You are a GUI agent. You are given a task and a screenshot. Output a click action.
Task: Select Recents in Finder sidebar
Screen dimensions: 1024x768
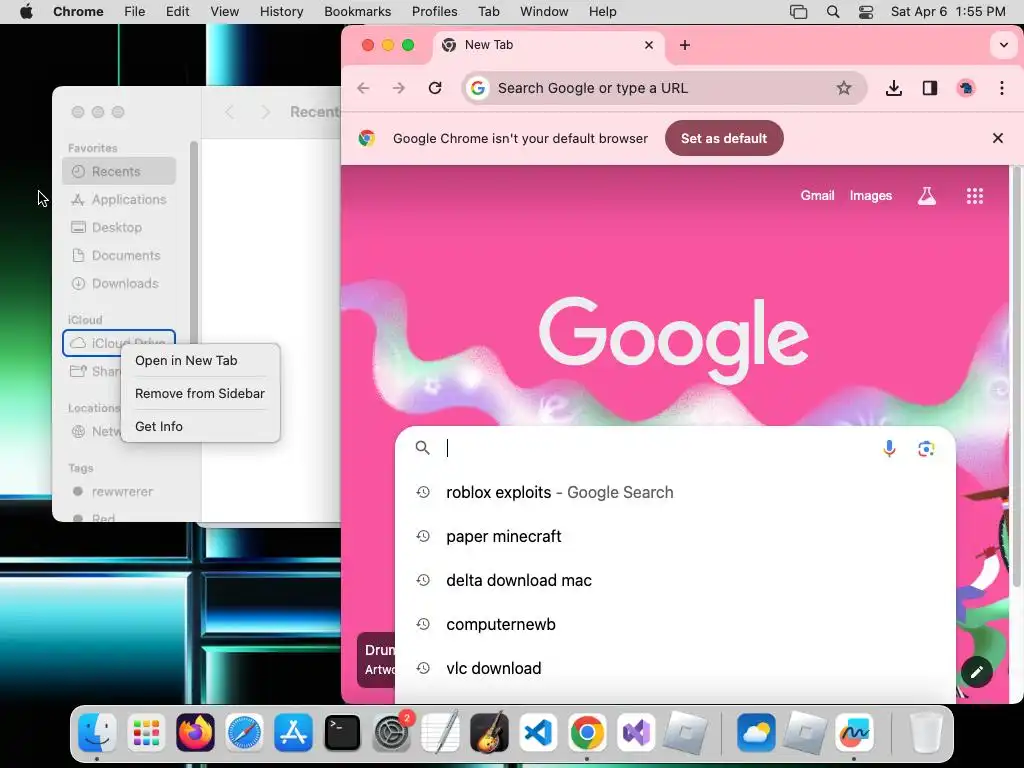click(x=119, y=171)
